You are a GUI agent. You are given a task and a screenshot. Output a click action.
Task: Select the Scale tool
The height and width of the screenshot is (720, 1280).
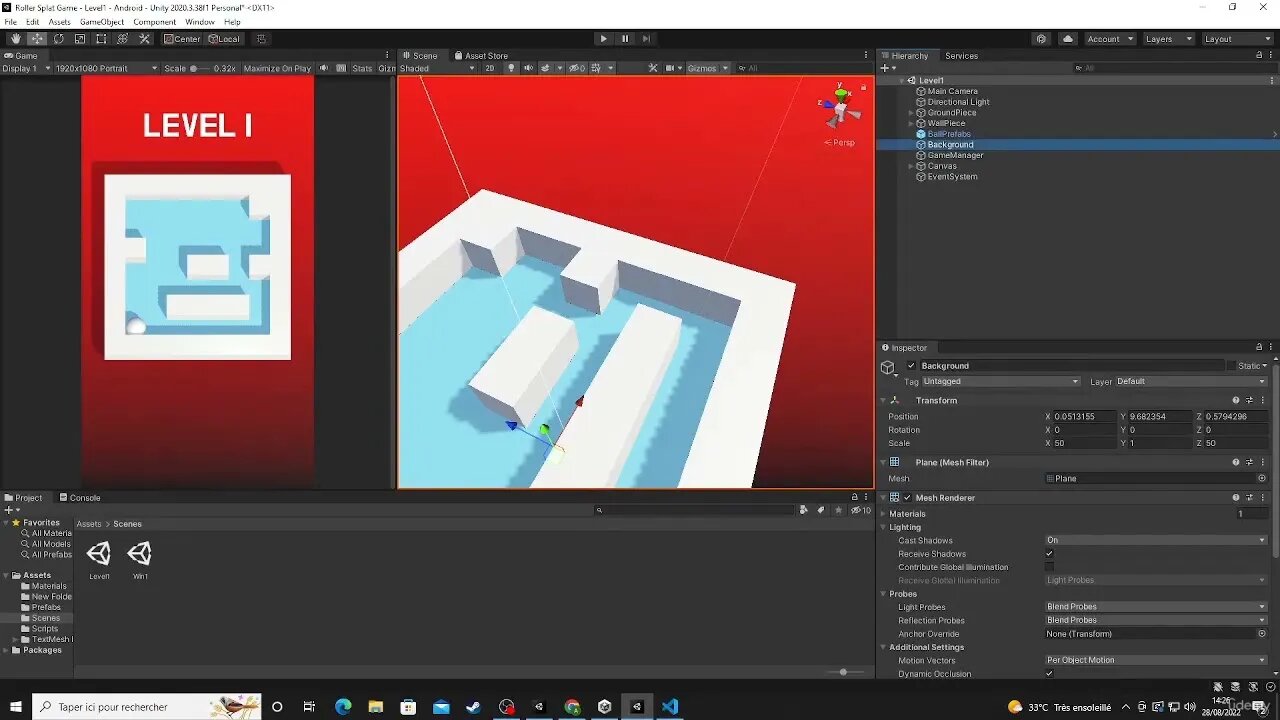[80, 39]
